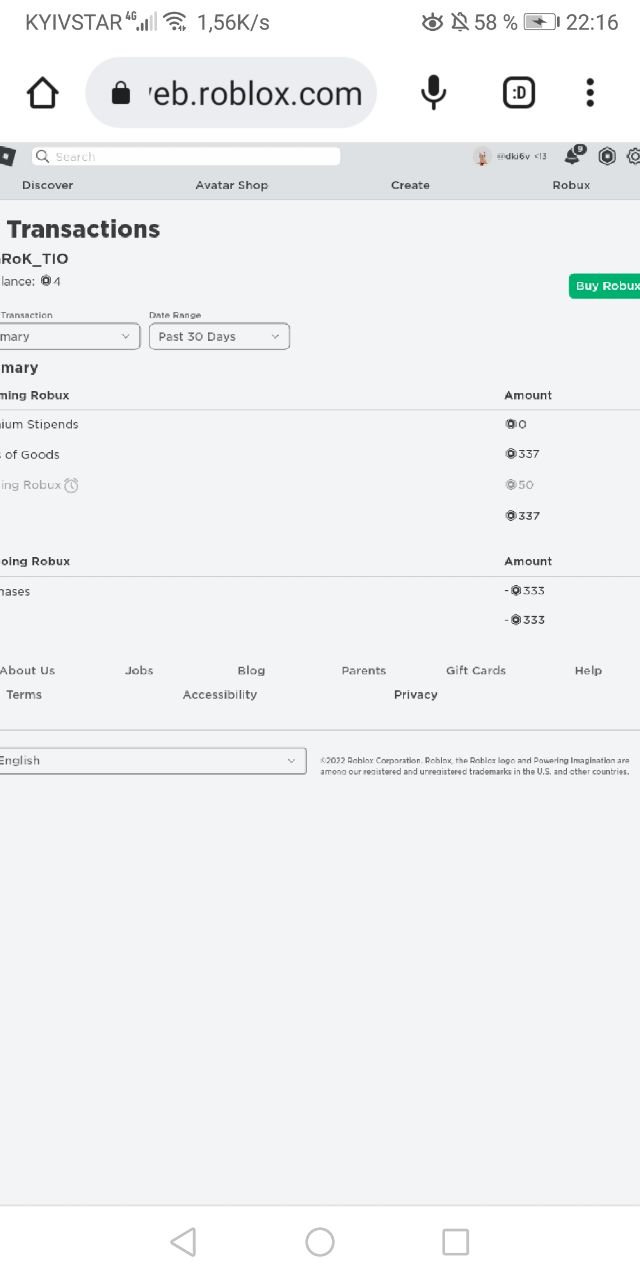Open the Past 30 Days date range dropdown
The height and width of the screenshot is (1280, 640).
pyautogui.click(x=219, y=337)
